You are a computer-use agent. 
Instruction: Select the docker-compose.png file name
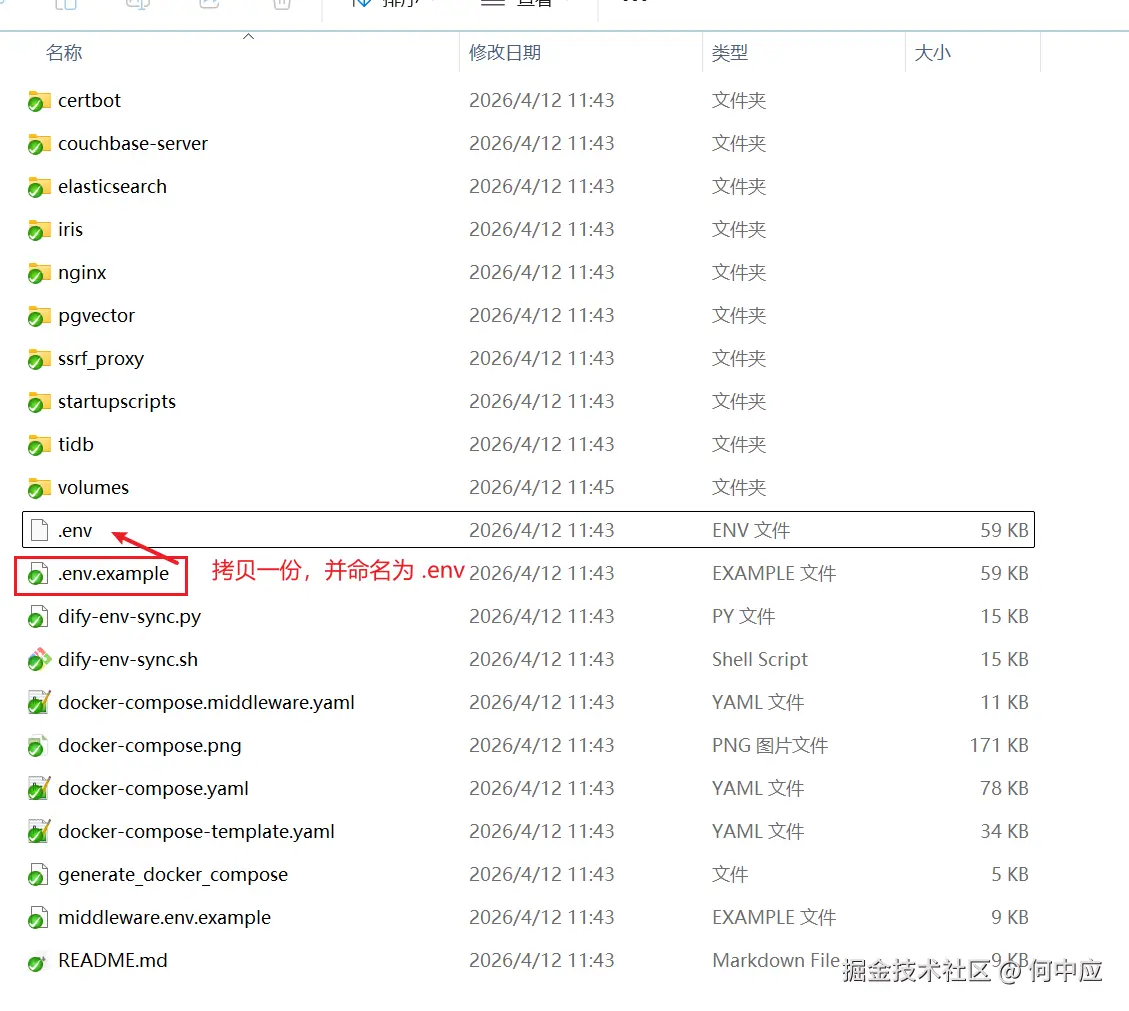pos(150,745)
